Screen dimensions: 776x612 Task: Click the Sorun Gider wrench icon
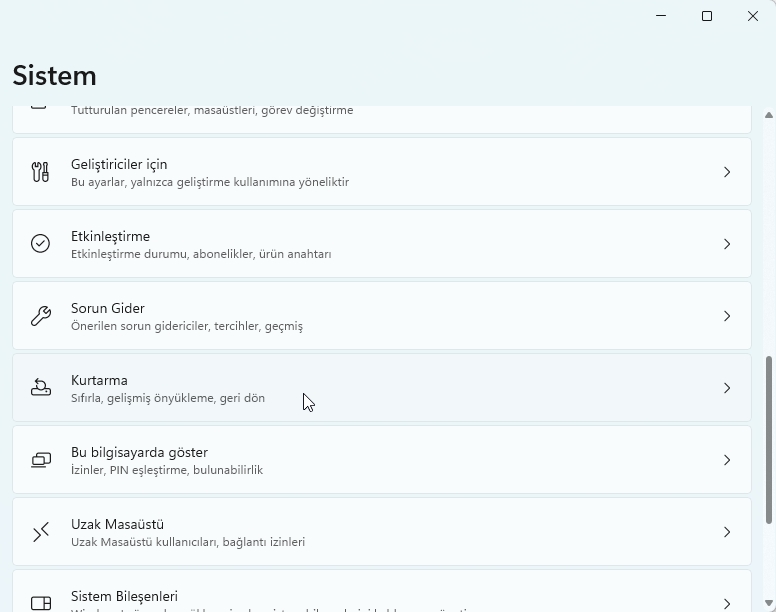pyautogui.click(x=41, y=316)
